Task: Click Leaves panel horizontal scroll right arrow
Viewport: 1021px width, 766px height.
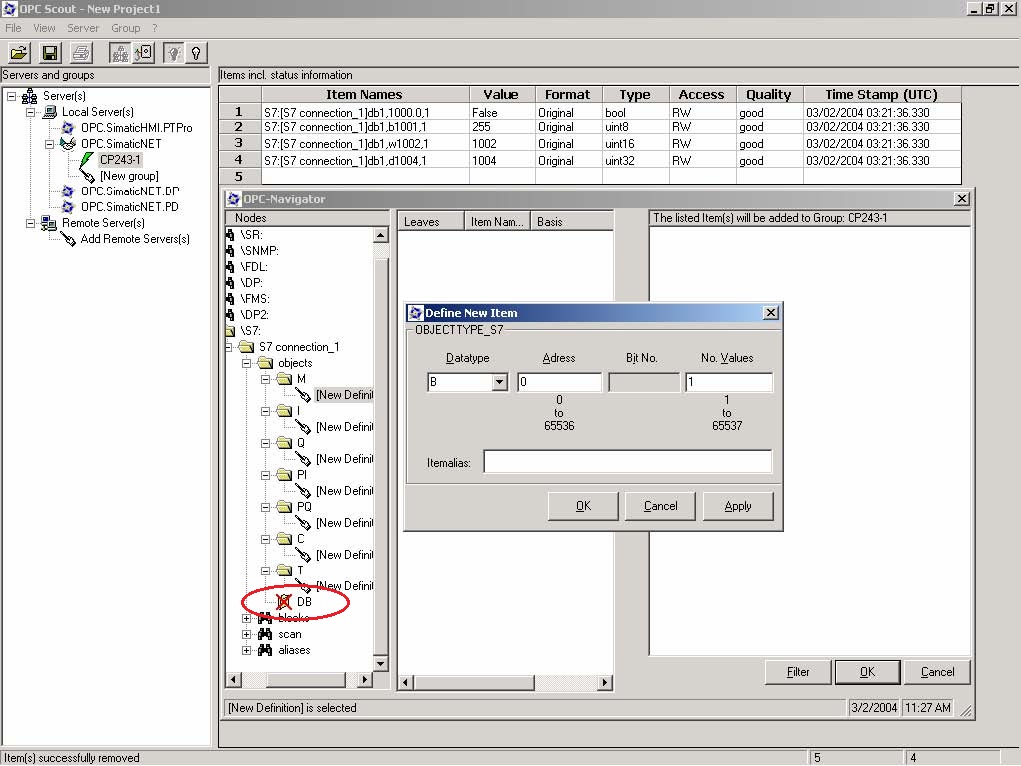Action: point(605,683)
